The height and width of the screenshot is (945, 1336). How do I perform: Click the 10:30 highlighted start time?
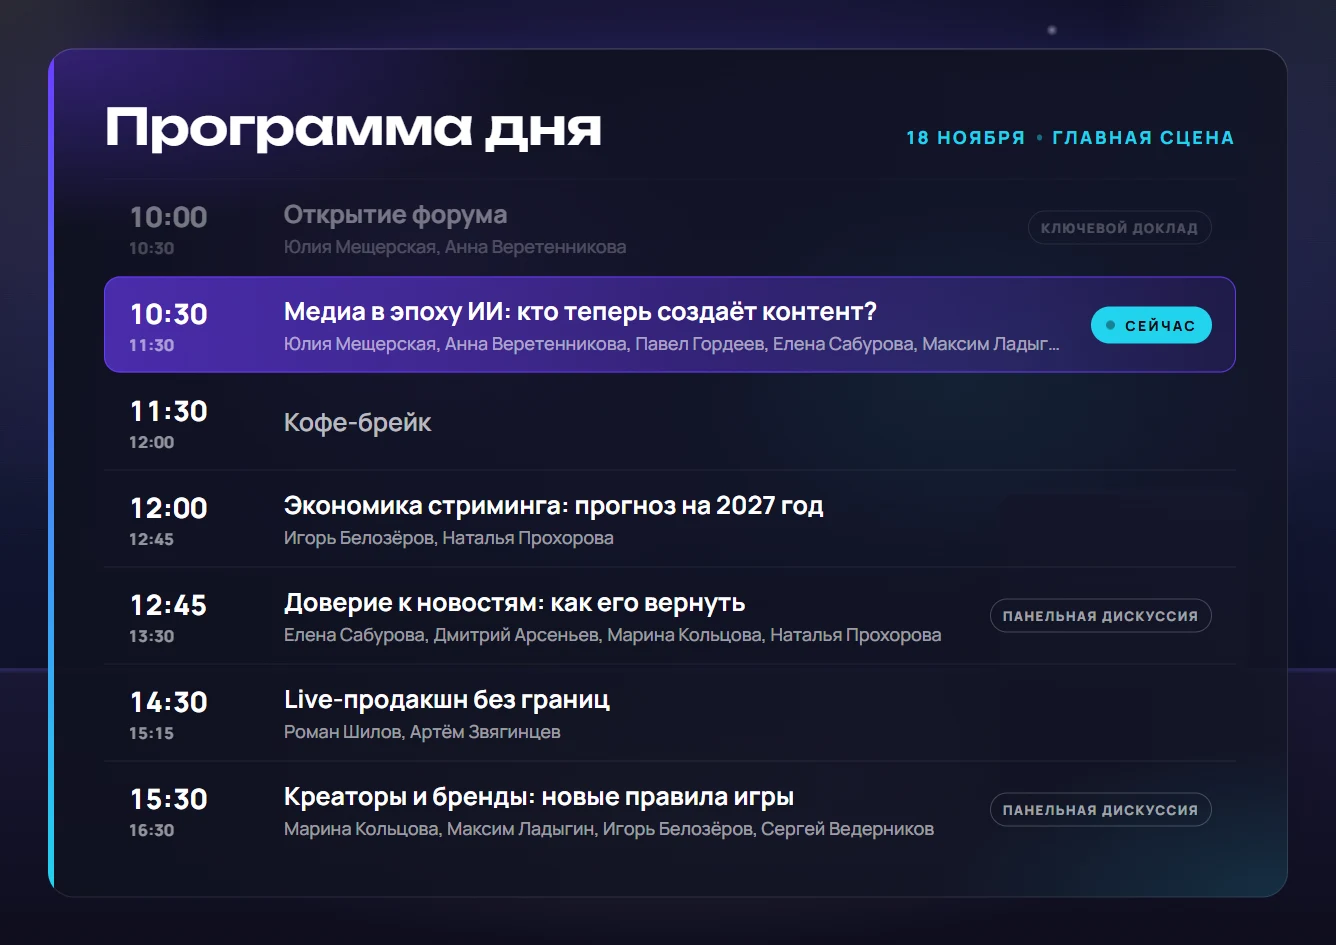(168, 314)
